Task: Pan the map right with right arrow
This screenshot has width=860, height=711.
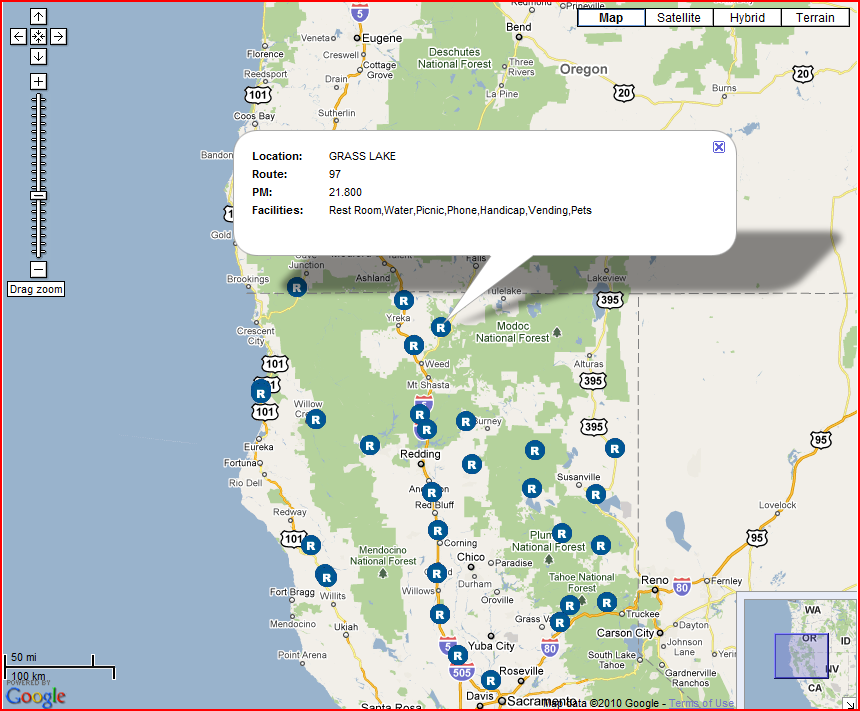Action: pyautogui.click(x=58, y=37)
